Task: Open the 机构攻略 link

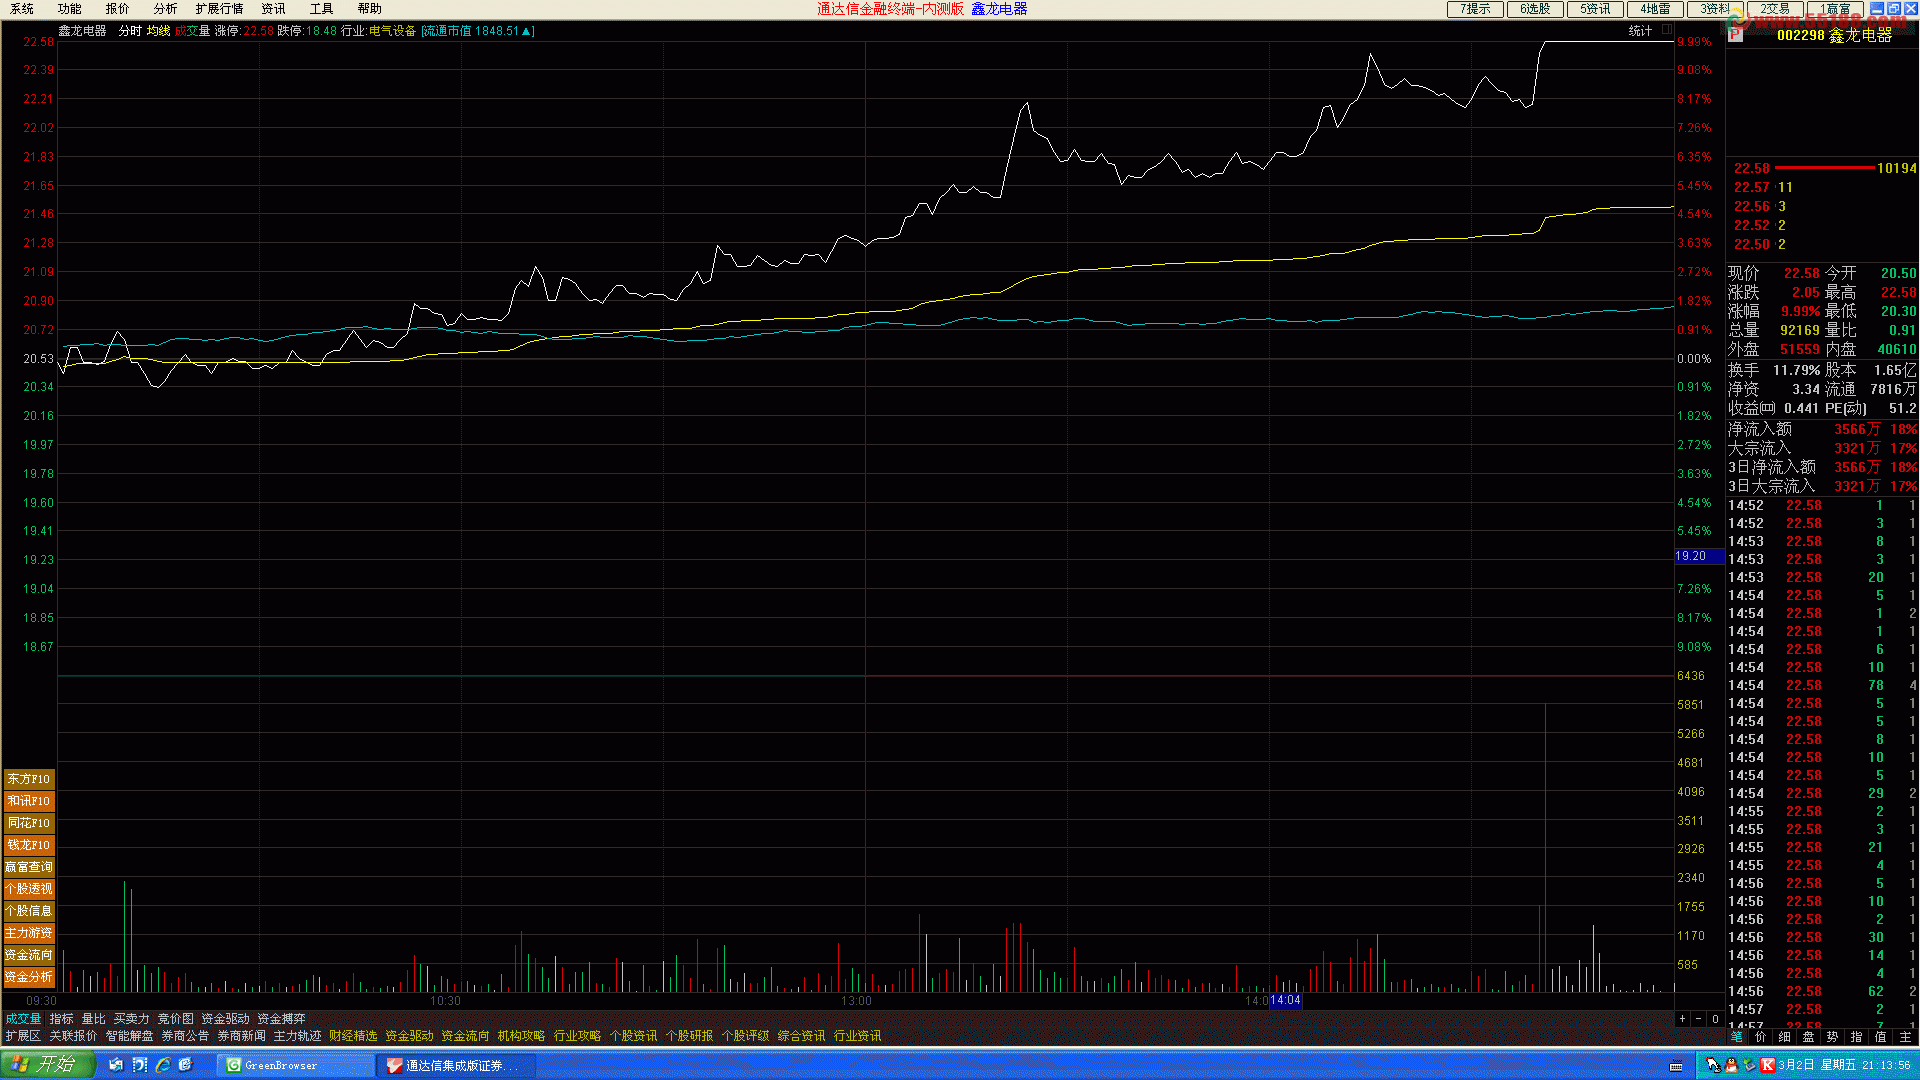Action: point(522,1036)
